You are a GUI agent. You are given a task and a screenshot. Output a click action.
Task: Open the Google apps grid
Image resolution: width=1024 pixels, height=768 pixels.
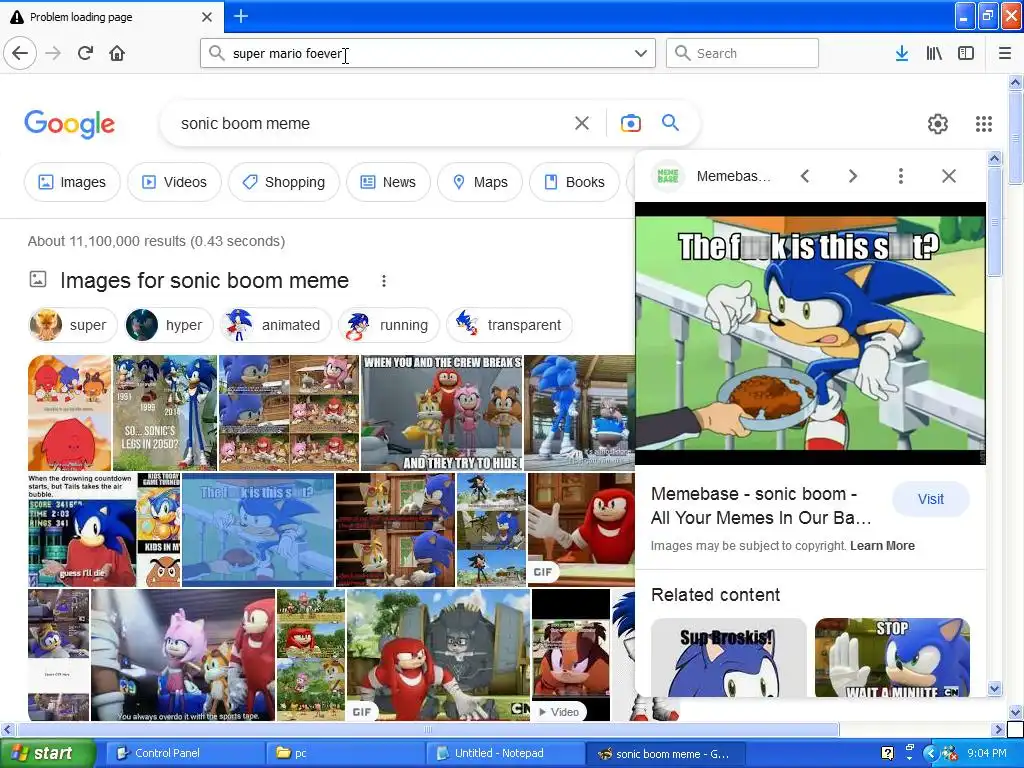[x=984, y=123]
